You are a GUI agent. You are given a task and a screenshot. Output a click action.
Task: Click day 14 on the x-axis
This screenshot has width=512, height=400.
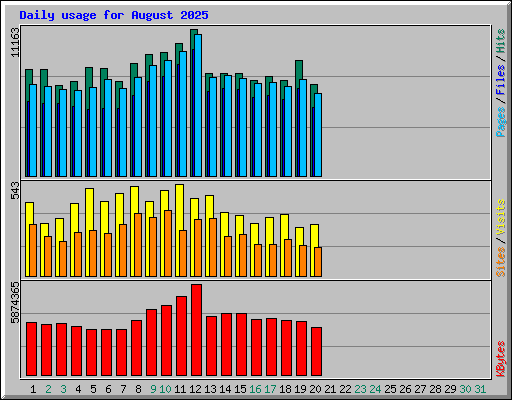point(225,389)
